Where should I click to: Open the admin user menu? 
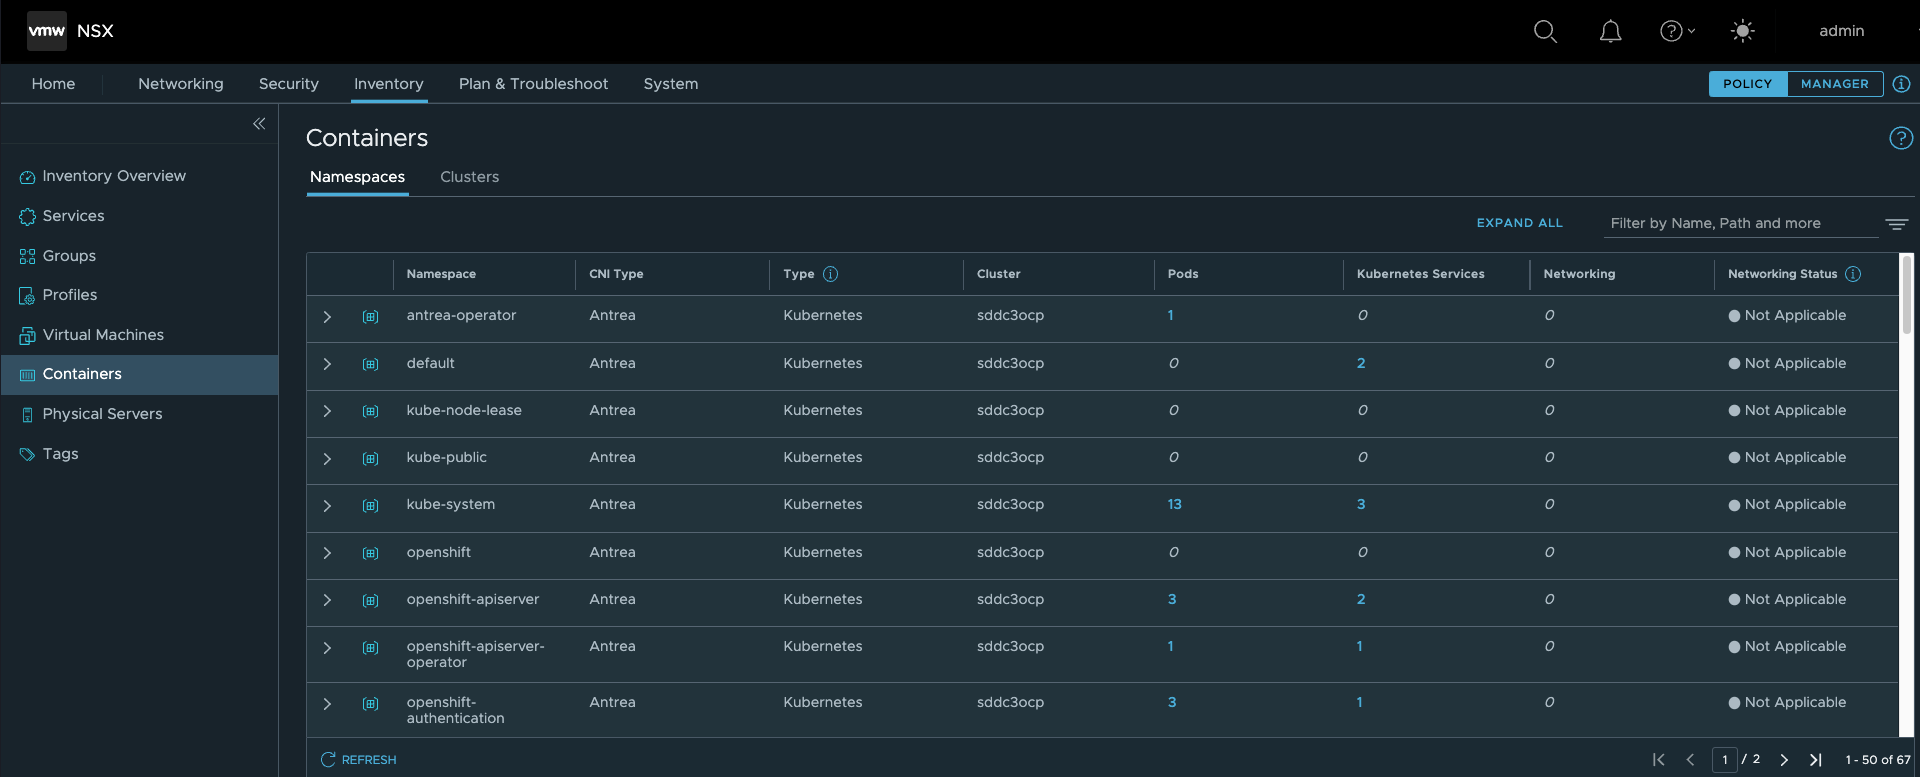pyautogui.click(x=1841, y=31)
